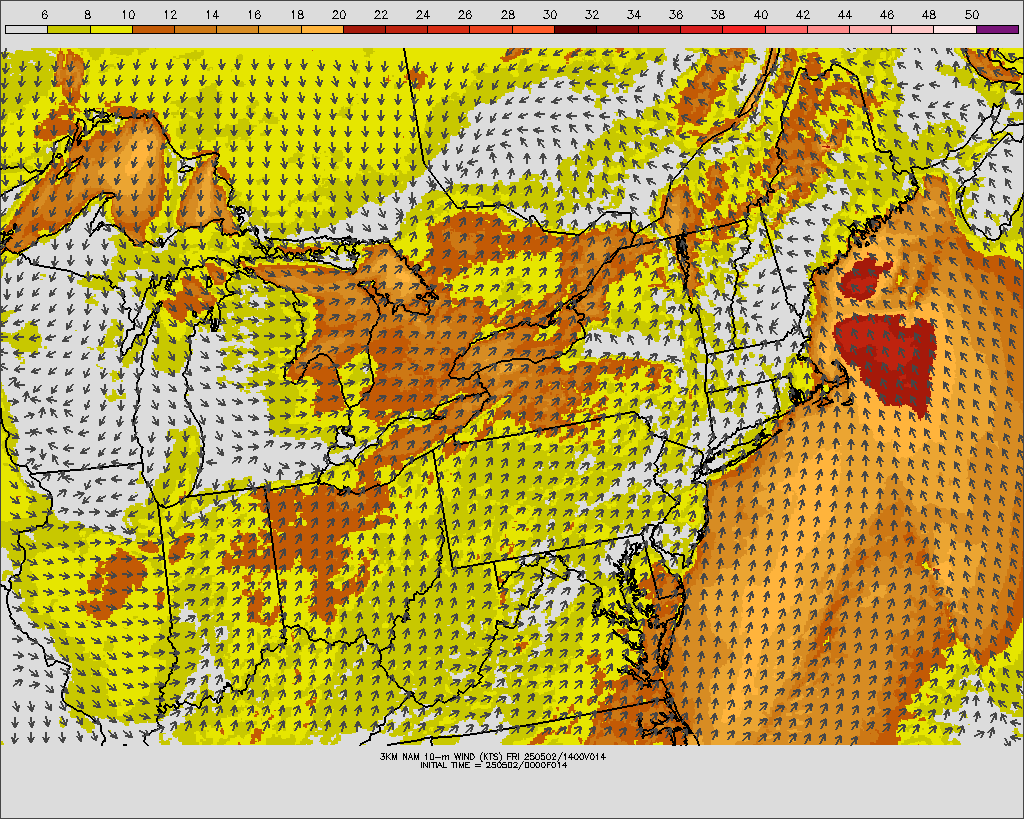Viewport: 1024px width, 819px height.
Task: Click the "34" legend scale label
Action: click(x=634, y=14)
